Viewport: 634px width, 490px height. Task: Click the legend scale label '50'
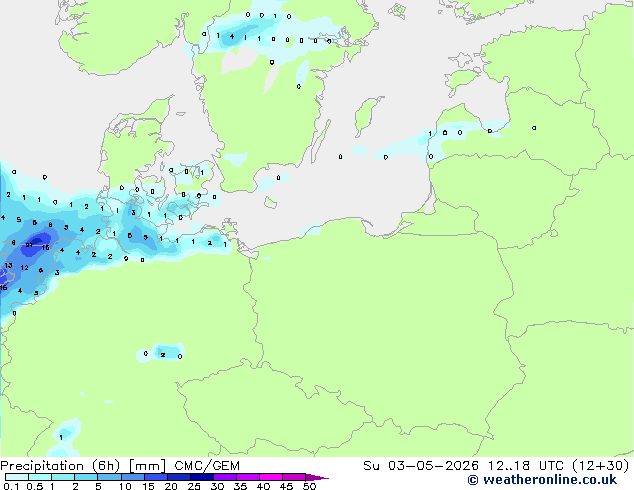point(309,486)
